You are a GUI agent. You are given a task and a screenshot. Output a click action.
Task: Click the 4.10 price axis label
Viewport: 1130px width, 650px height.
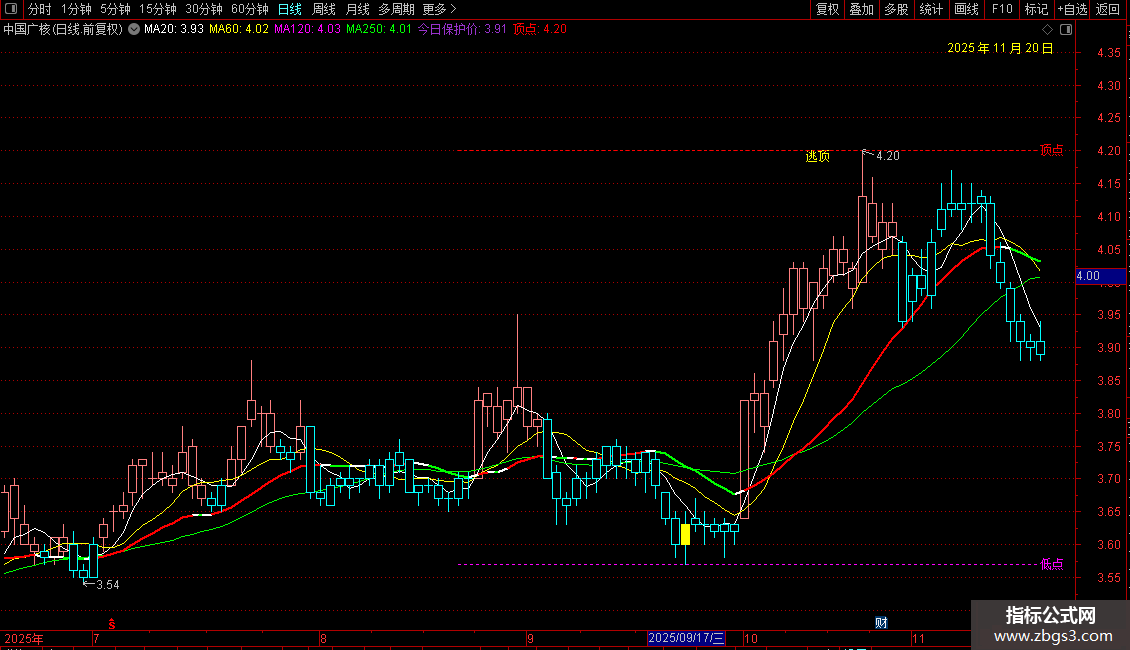(x=1109, y=217)
